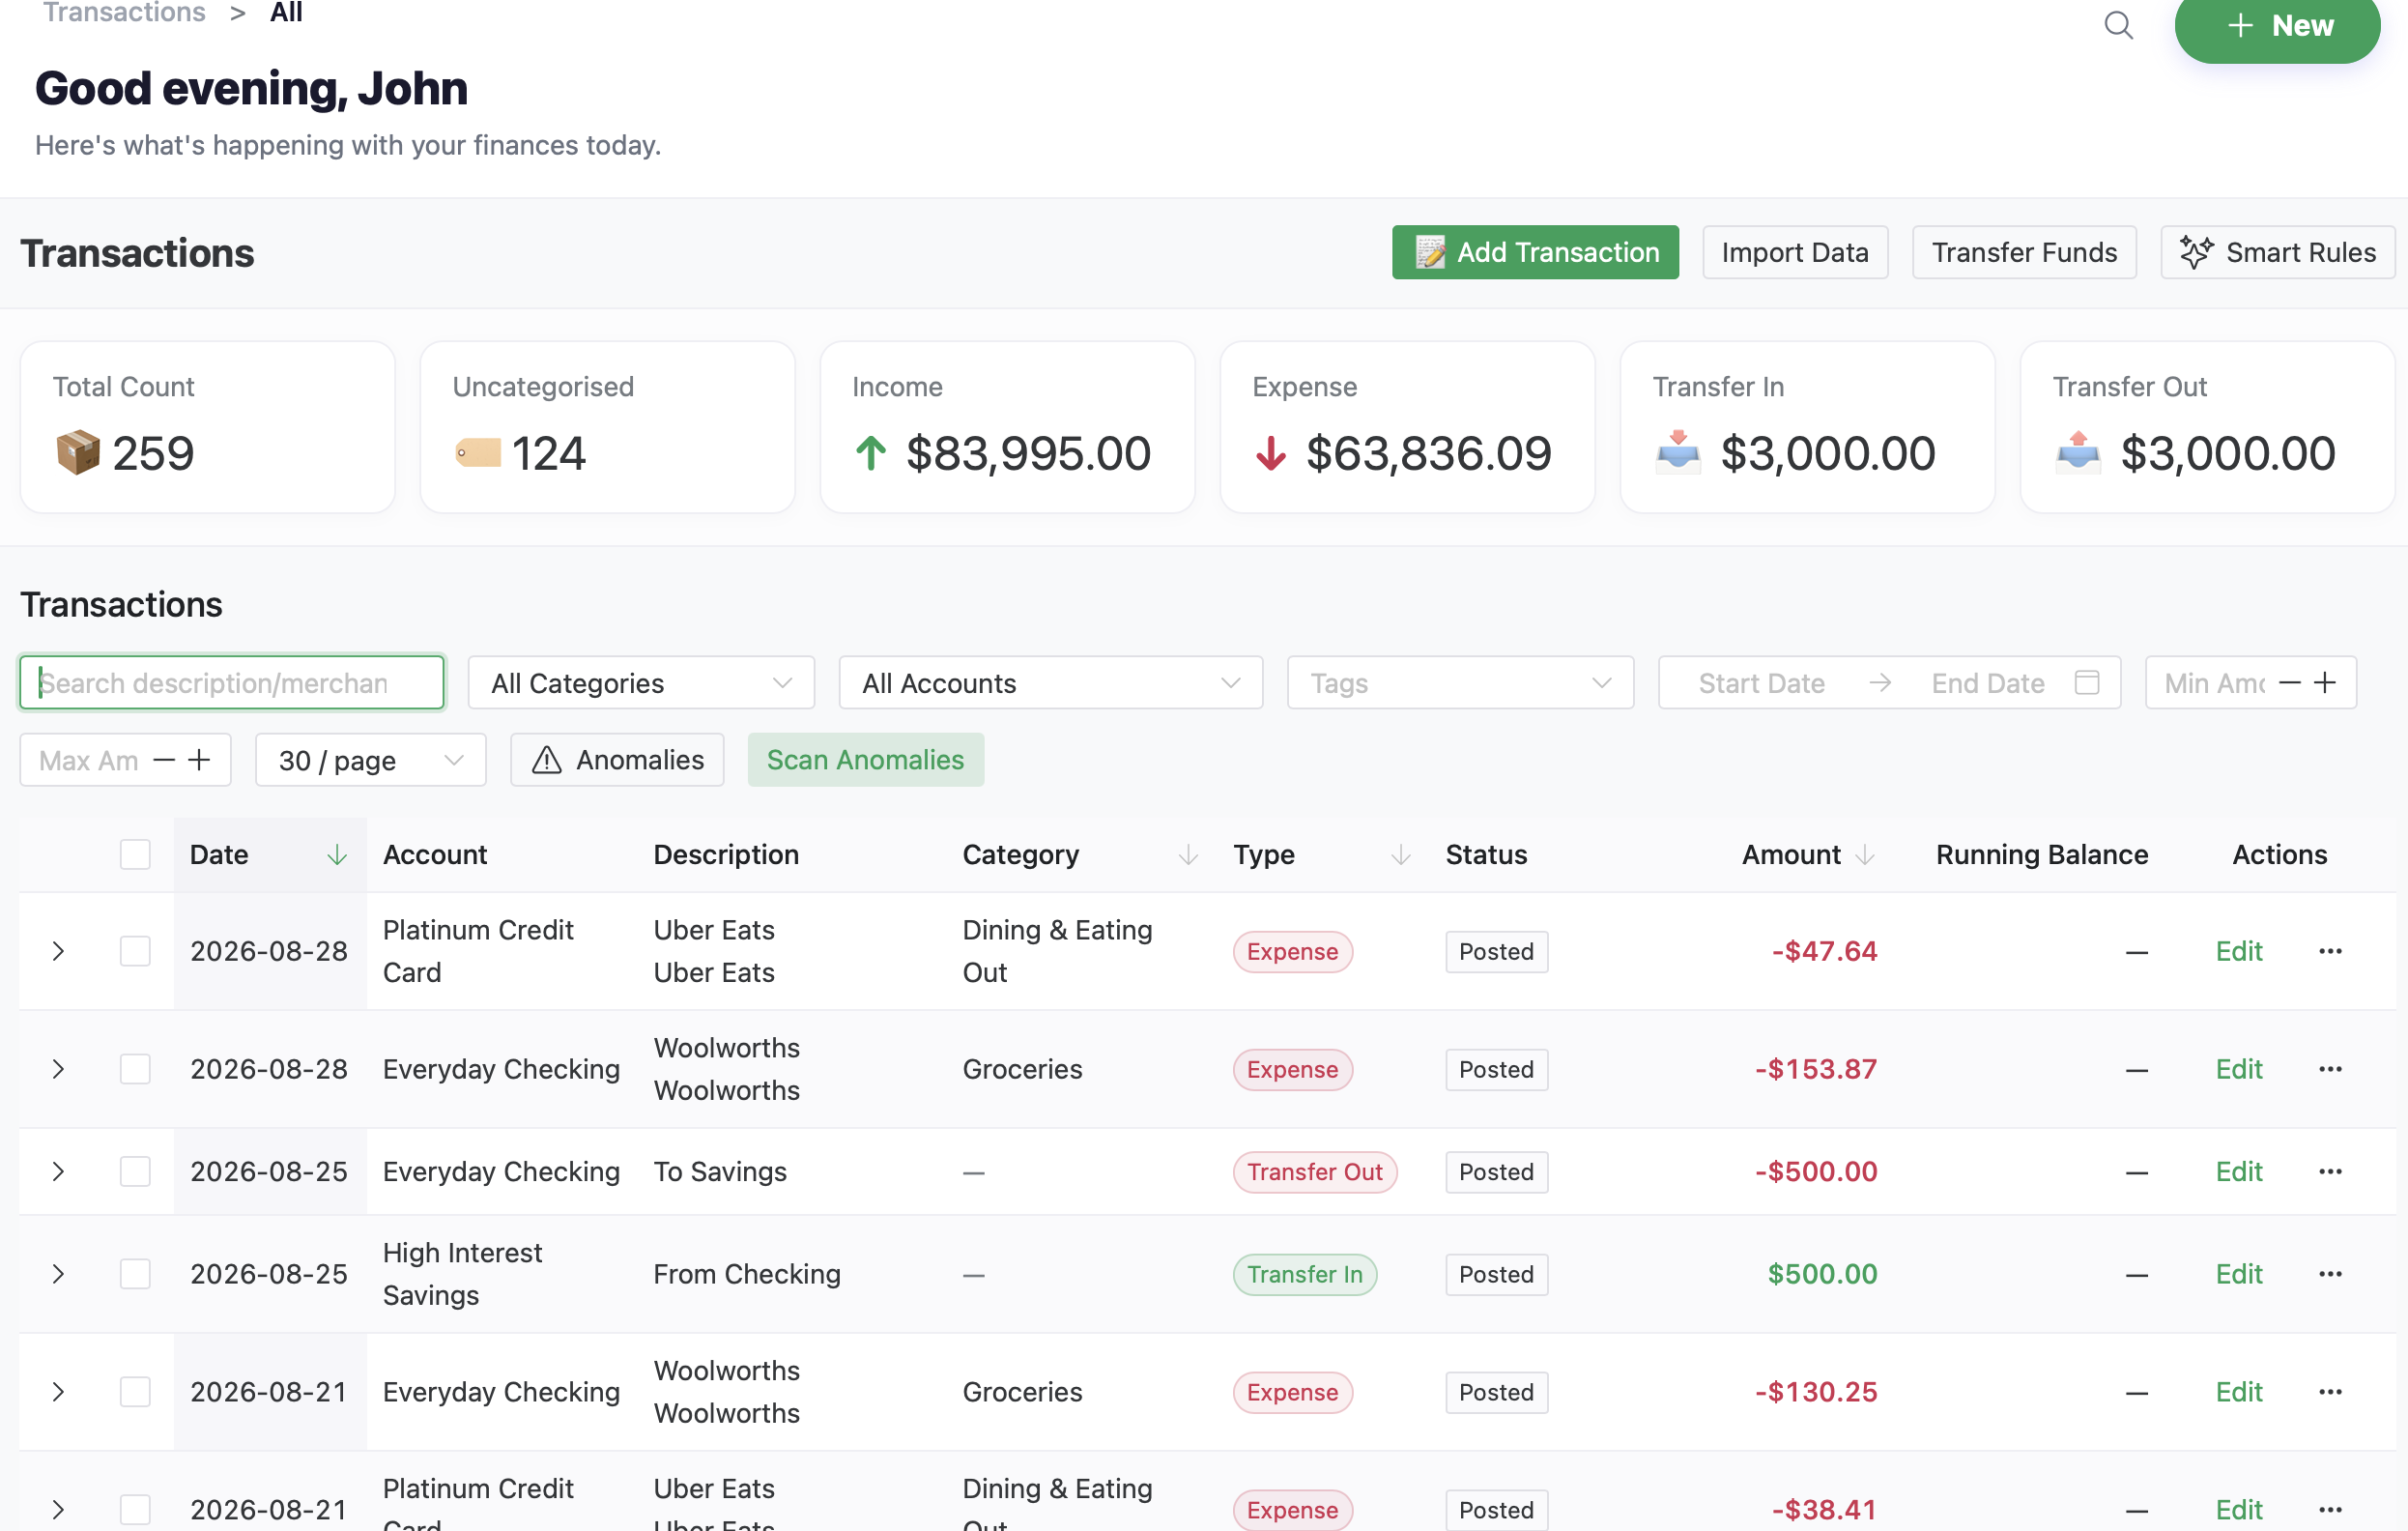Click the Start Date field
The width and height of the screenshot is (2408, 1531).
pyautogui.click(x=1761, y=683)
